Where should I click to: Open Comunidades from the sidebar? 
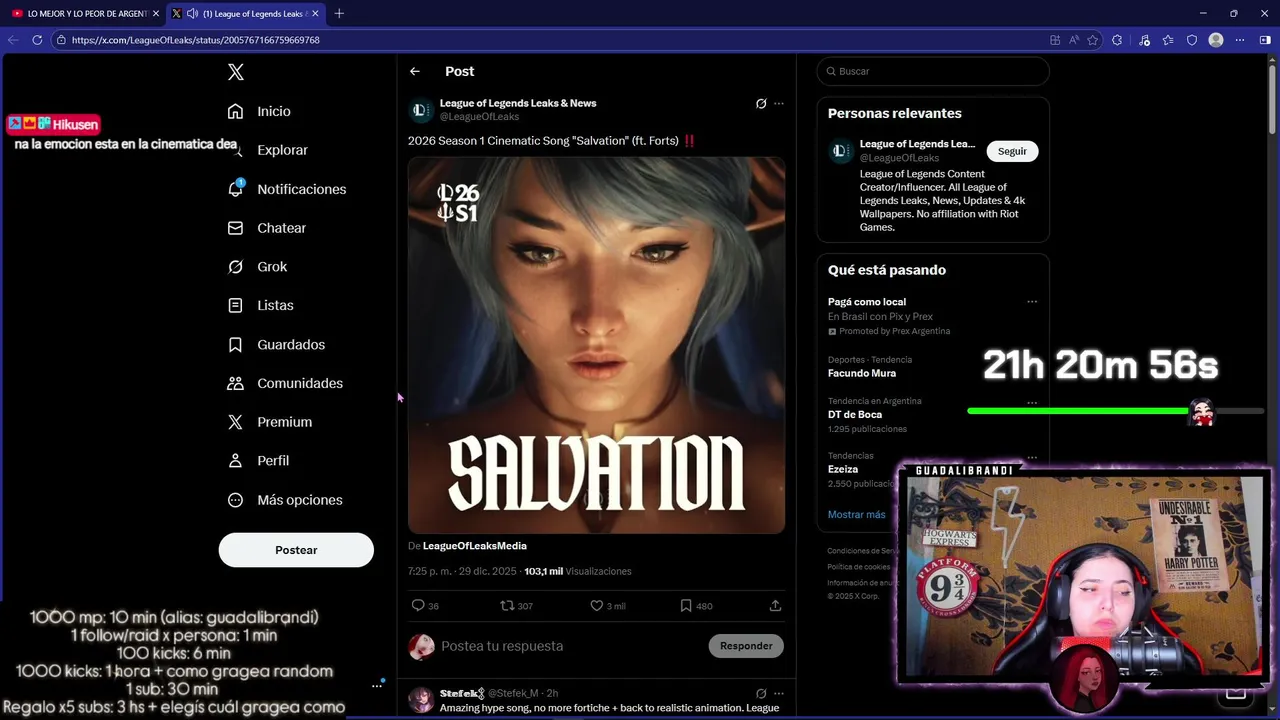(x=286, y=383)
